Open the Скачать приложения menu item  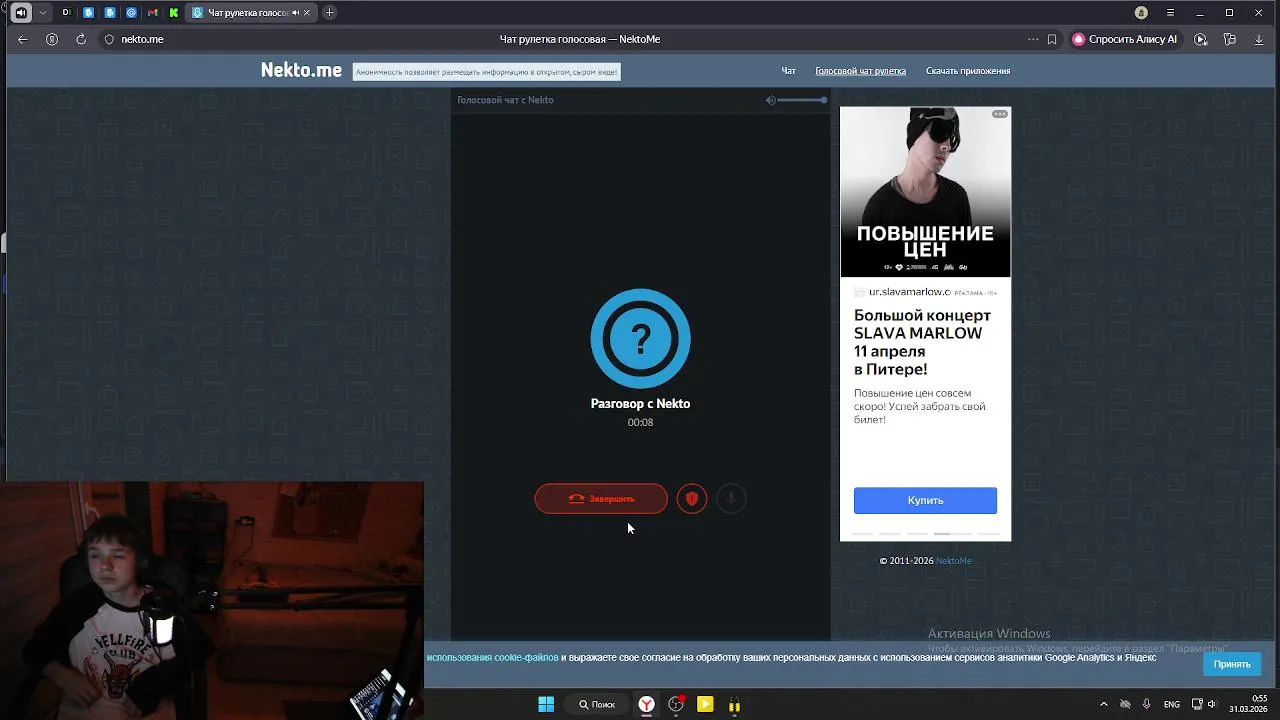(968, 71)
